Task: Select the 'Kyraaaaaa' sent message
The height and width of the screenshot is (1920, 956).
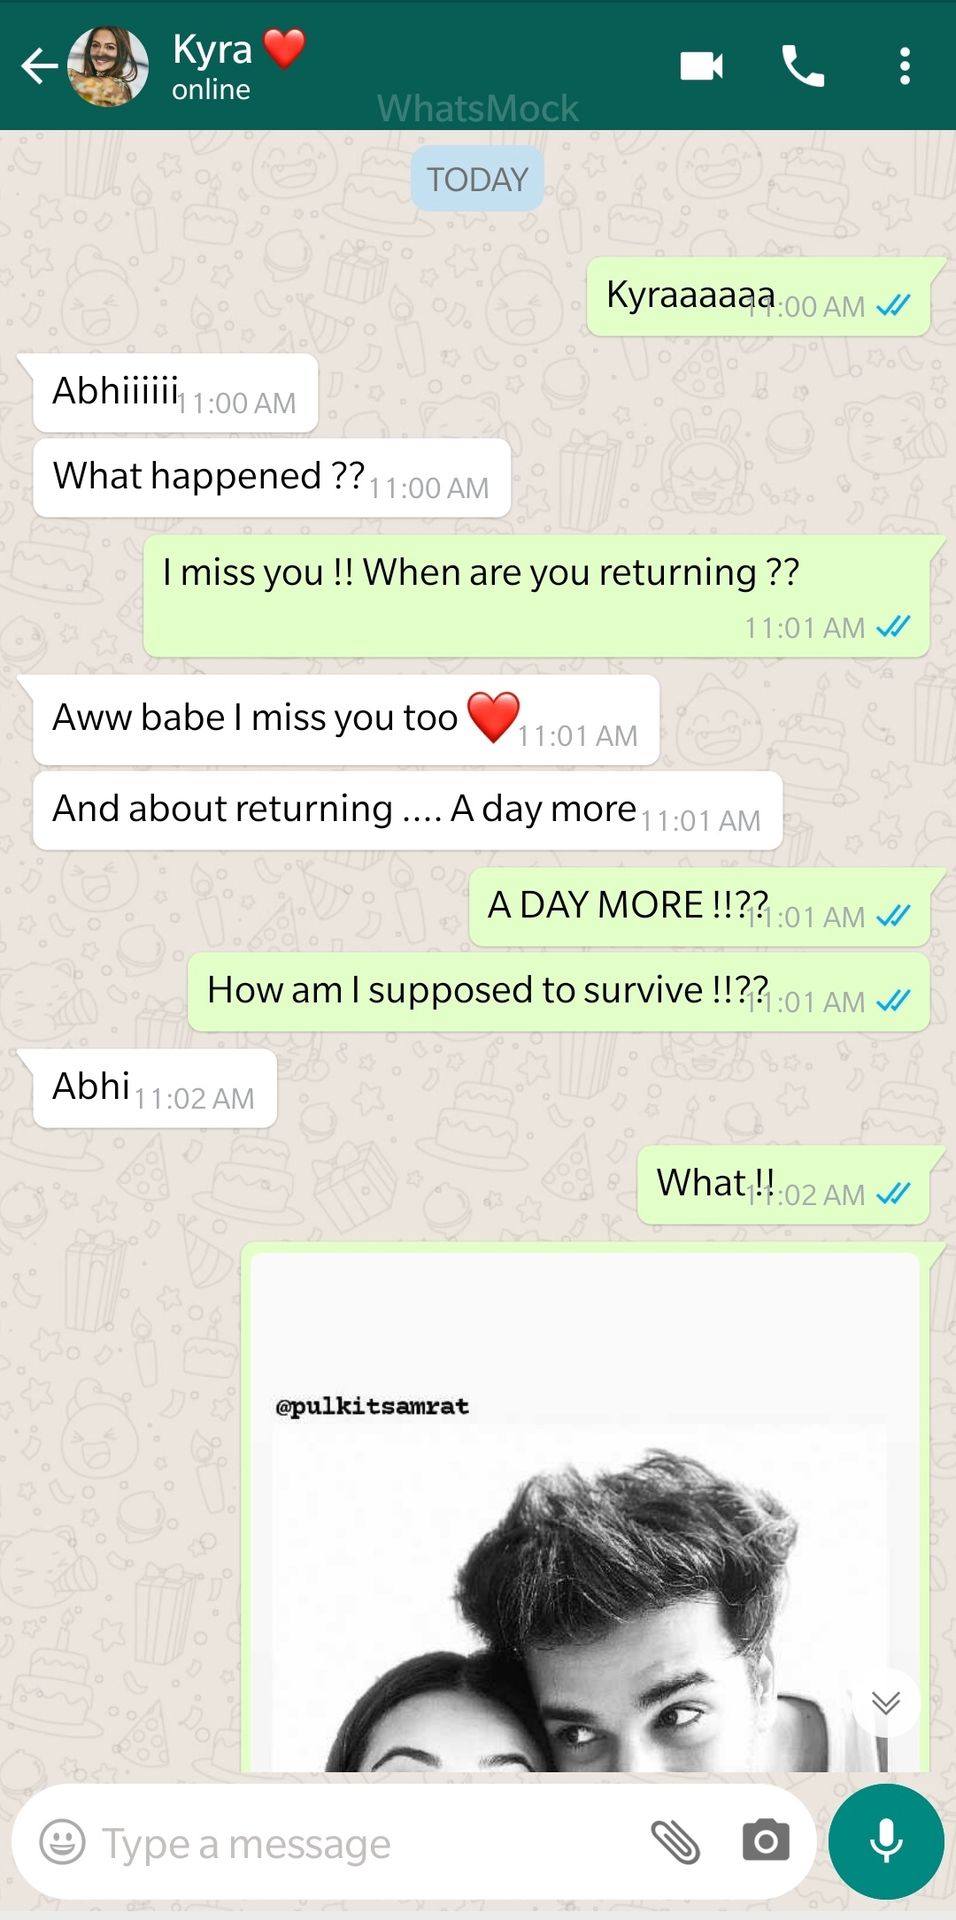Action: (x=759, y=297)
